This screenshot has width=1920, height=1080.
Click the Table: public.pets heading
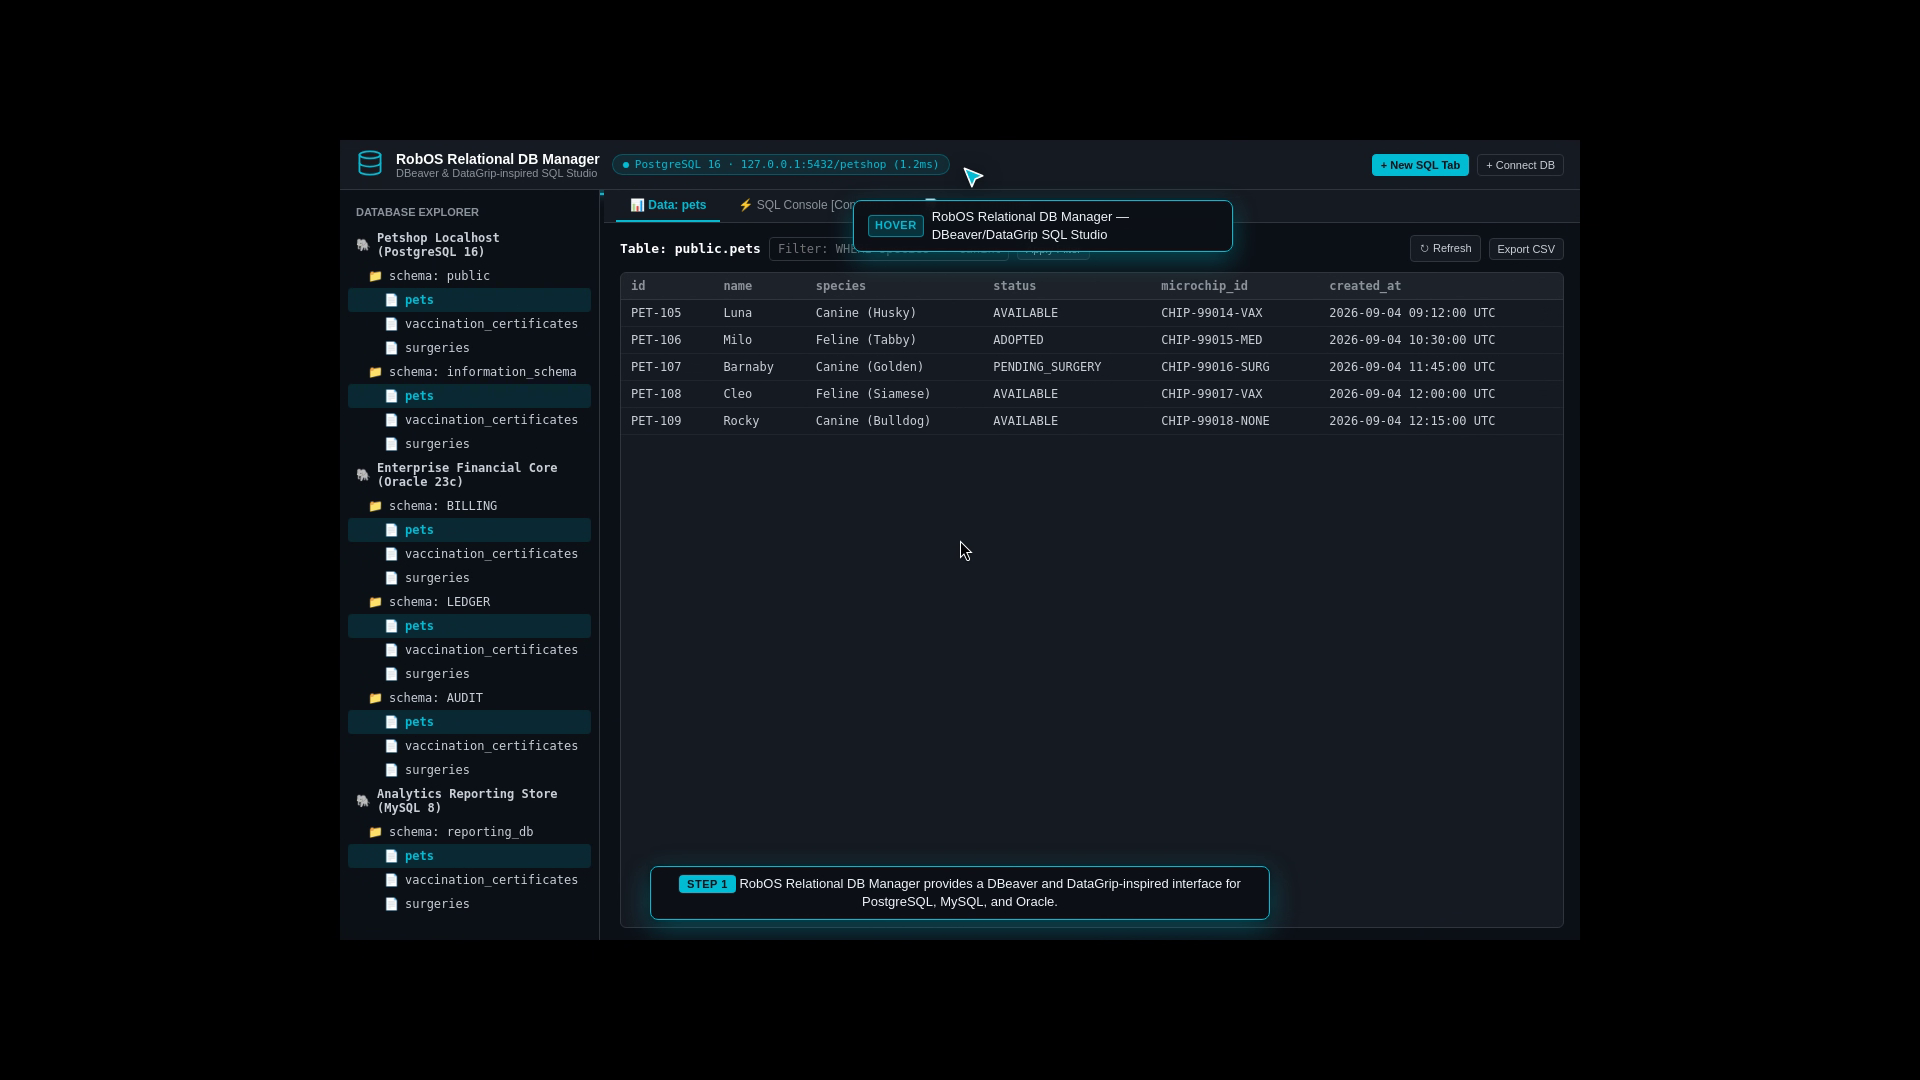pos(690,249)
